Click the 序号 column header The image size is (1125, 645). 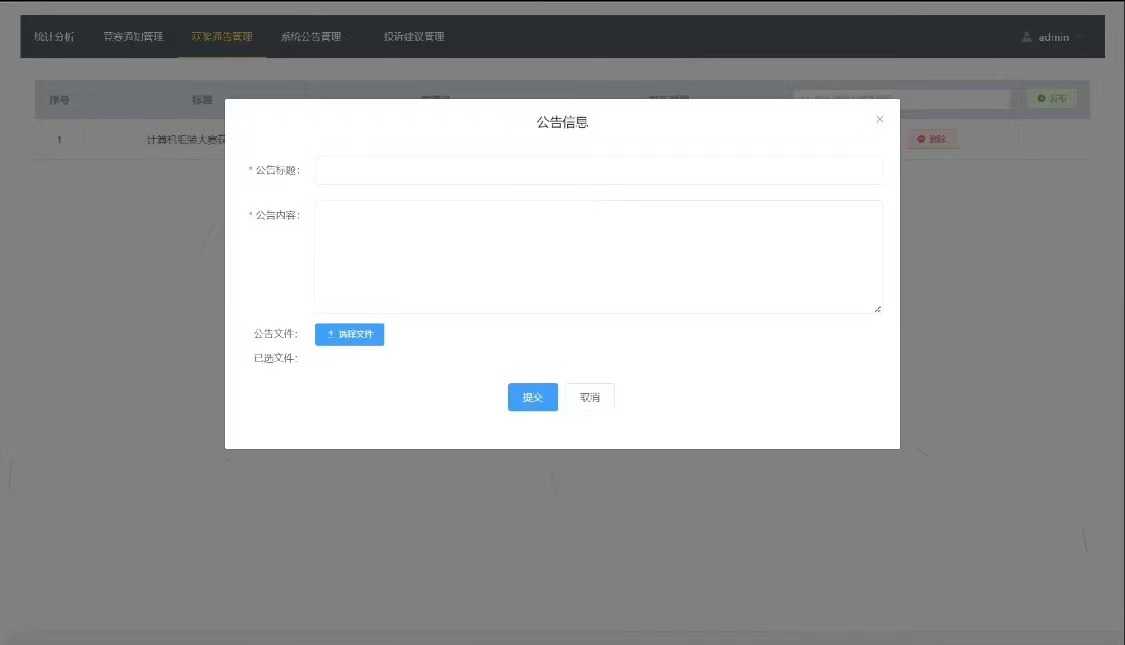(x=60, y=100)
